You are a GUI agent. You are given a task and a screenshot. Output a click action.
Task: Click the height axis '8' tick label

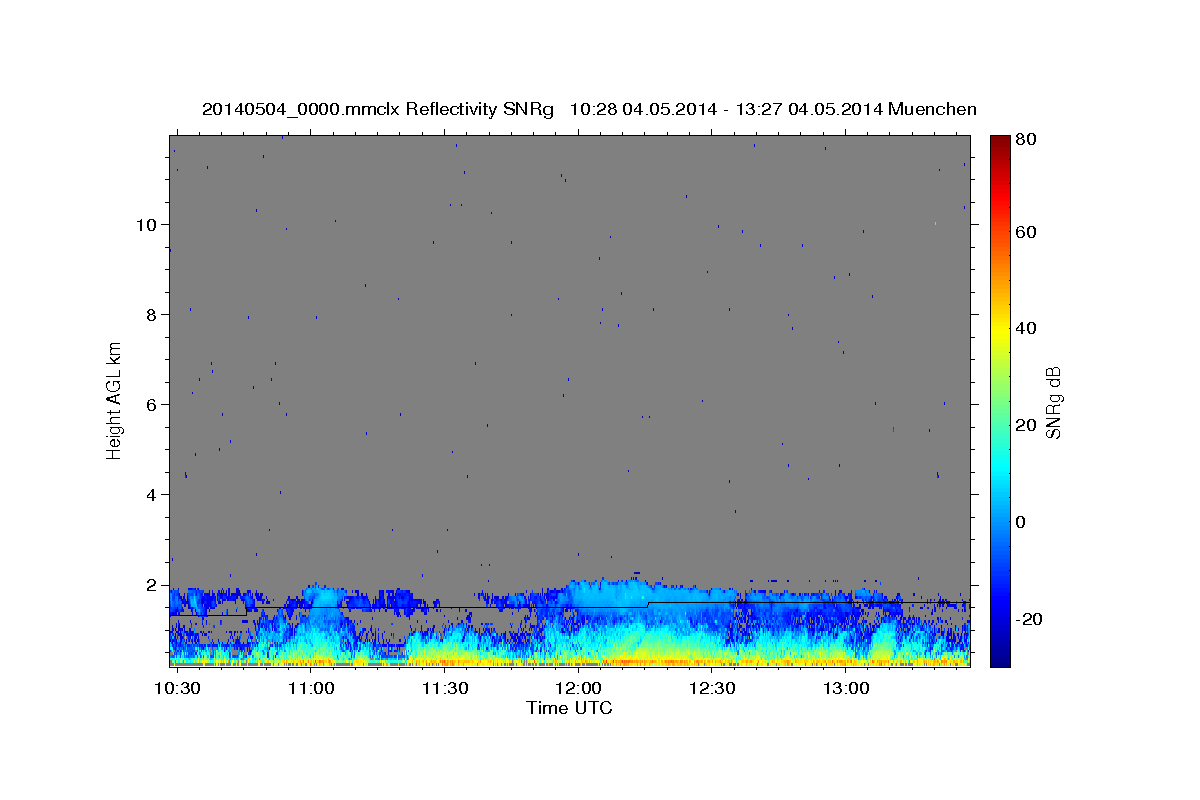click(x=152, y=314)
